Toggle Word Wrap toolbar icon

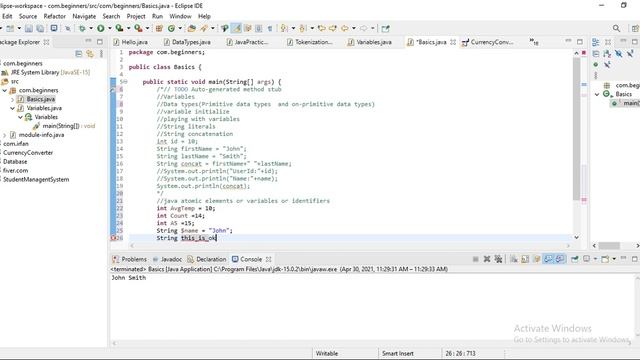[247, 29]
